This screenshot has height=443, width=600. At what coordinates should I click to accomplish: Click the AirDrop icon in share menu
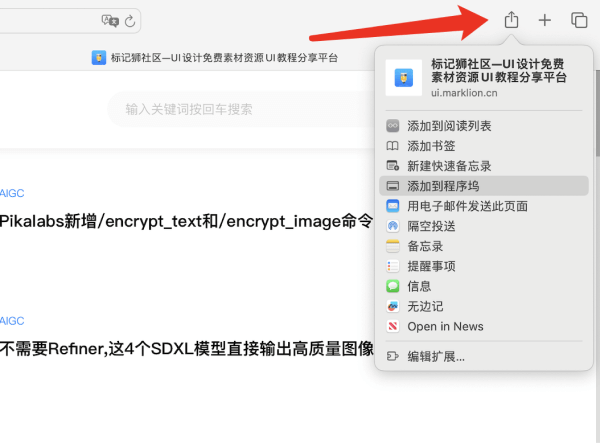coord(393,226)
